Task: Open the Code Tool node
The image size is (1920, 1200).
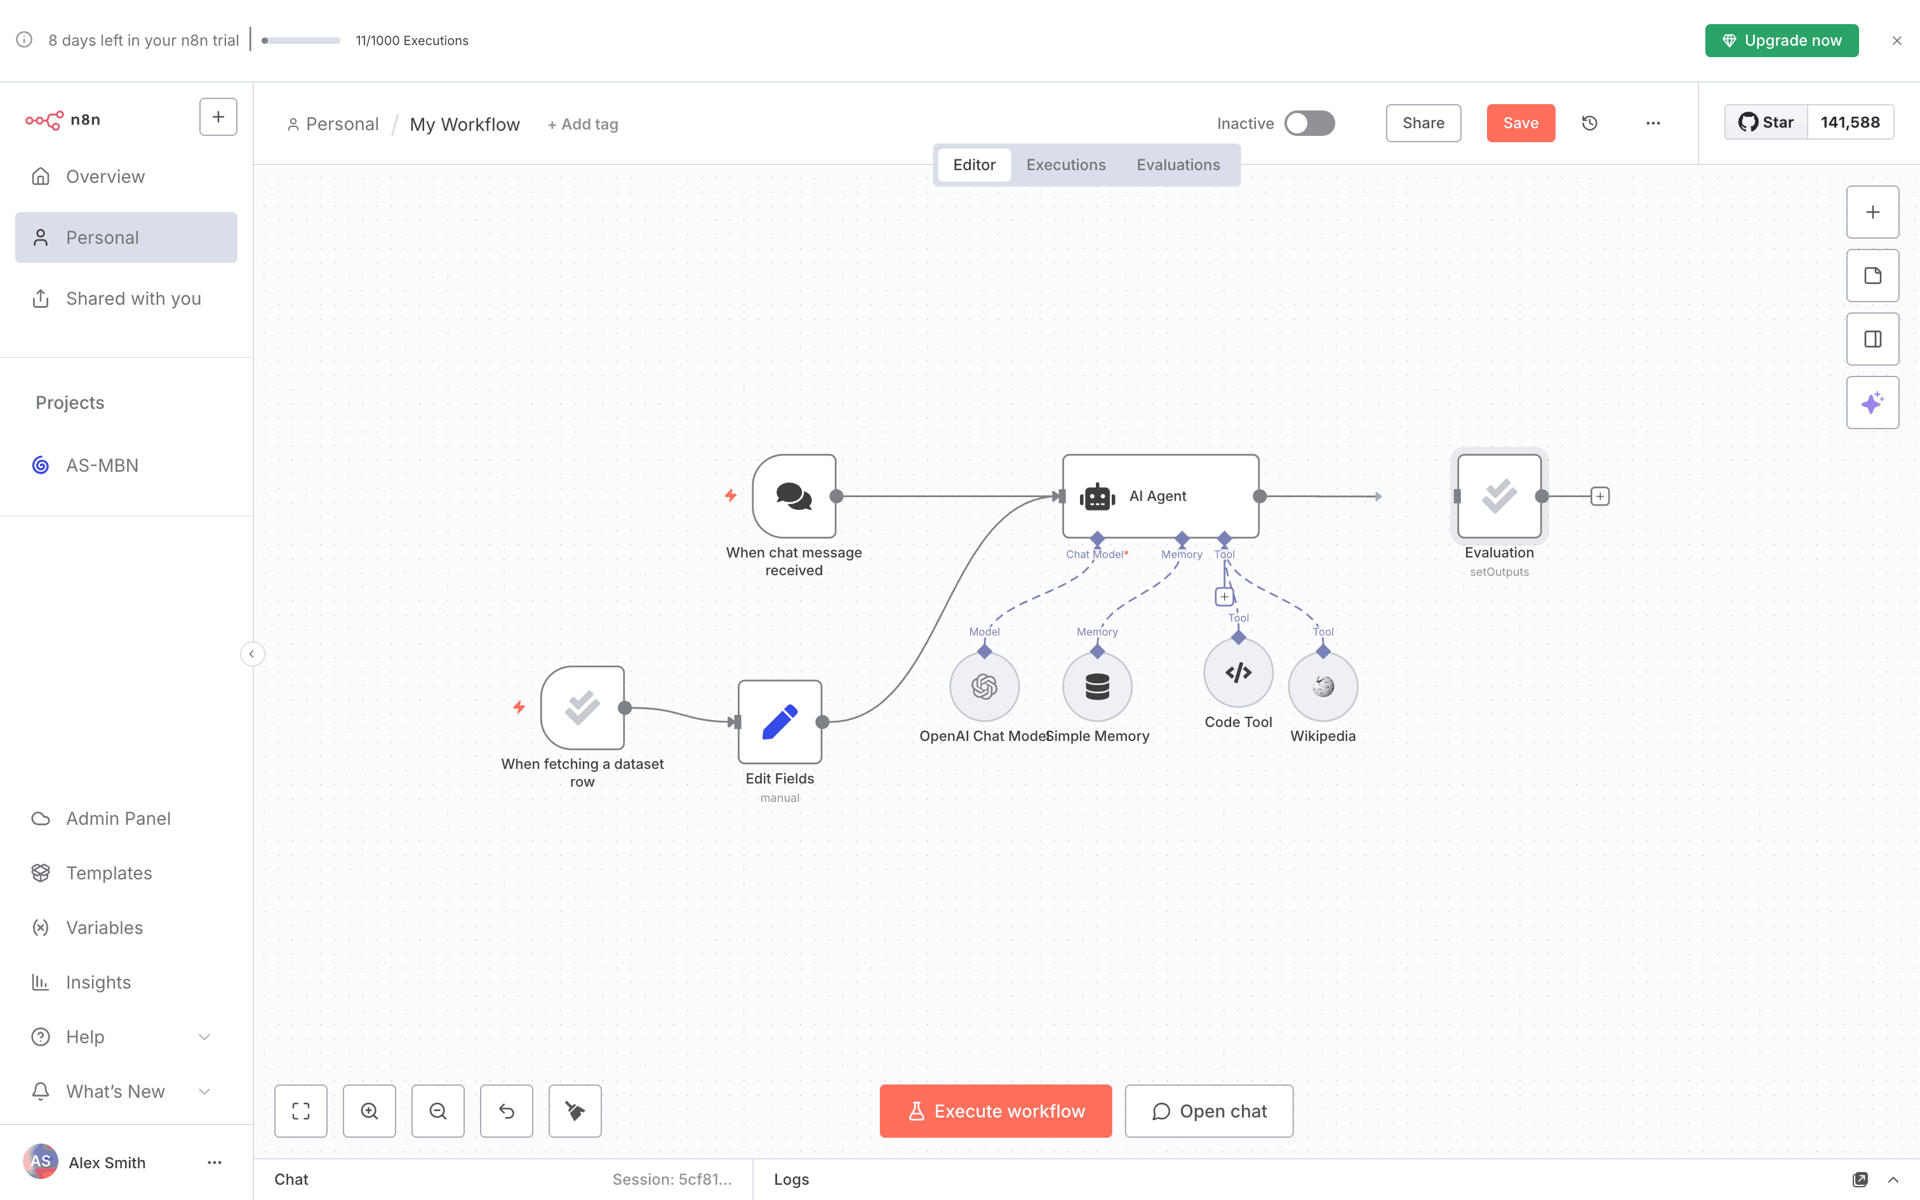Action: pyautogui.click(x=1238, y=673)
